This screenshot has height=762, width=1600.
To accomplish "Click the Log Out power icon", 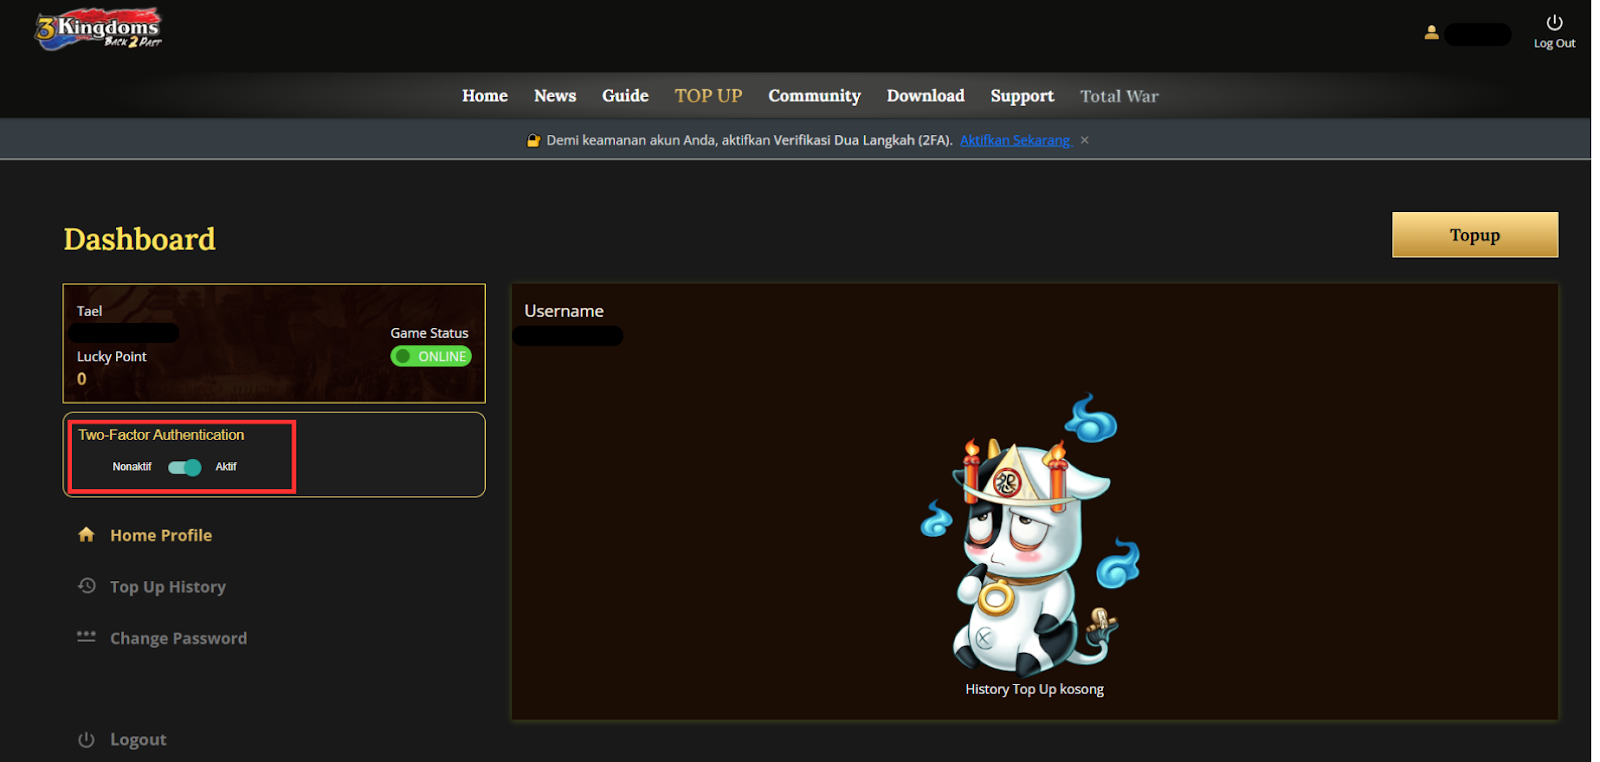I will tap(1554, 22).
